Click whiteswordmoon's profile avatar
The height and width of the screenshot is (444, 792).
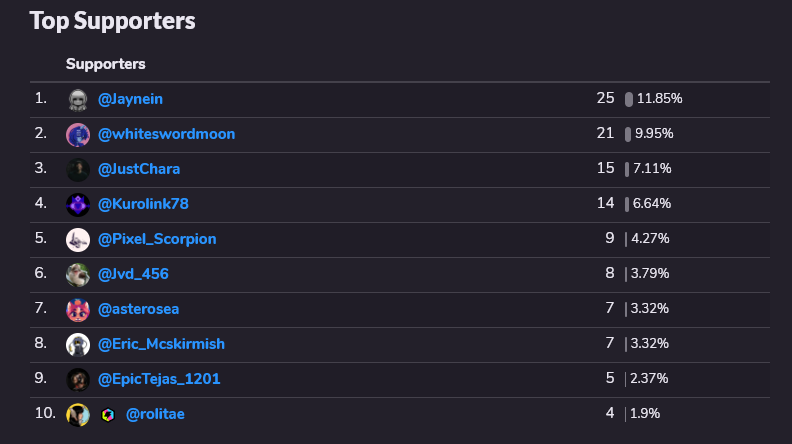78,135
